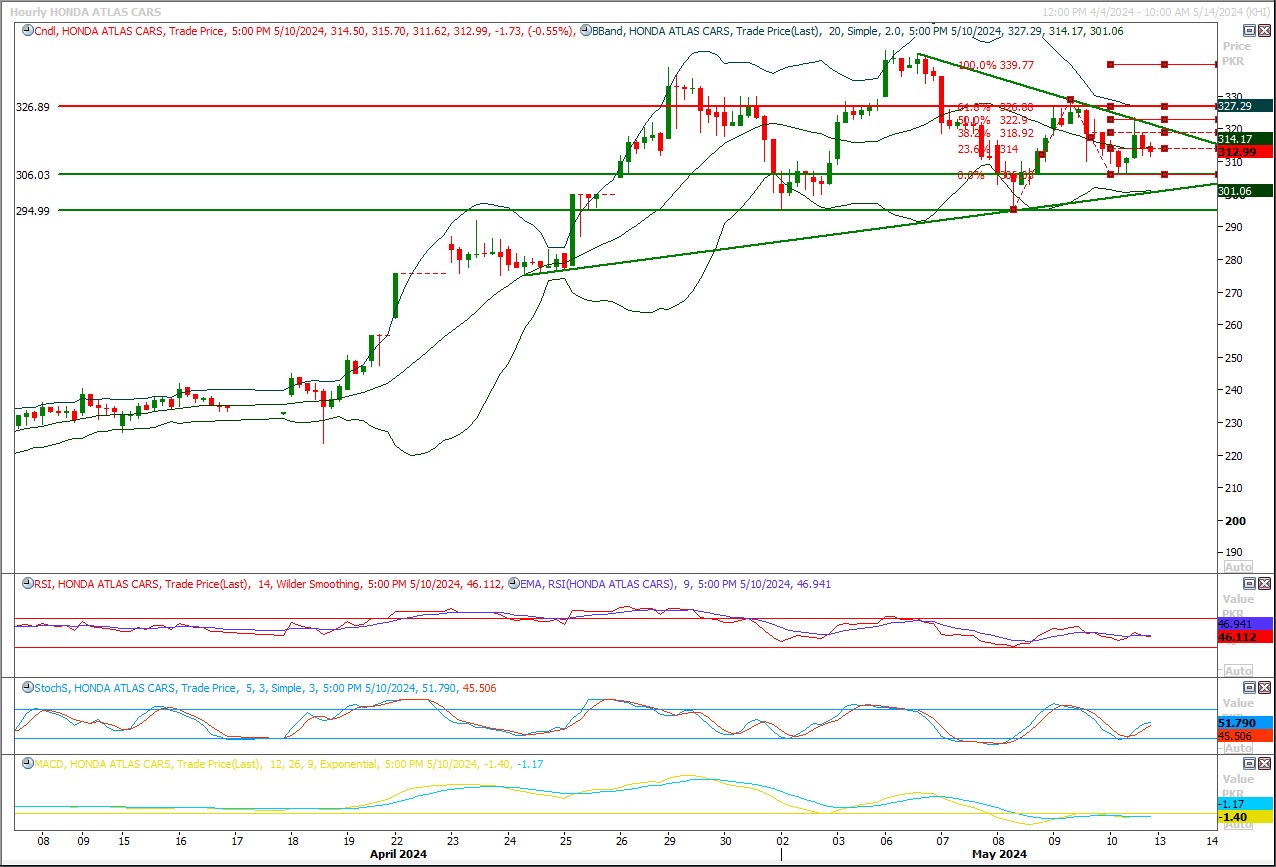Minimize the main price chart panel

[1250, 31]
